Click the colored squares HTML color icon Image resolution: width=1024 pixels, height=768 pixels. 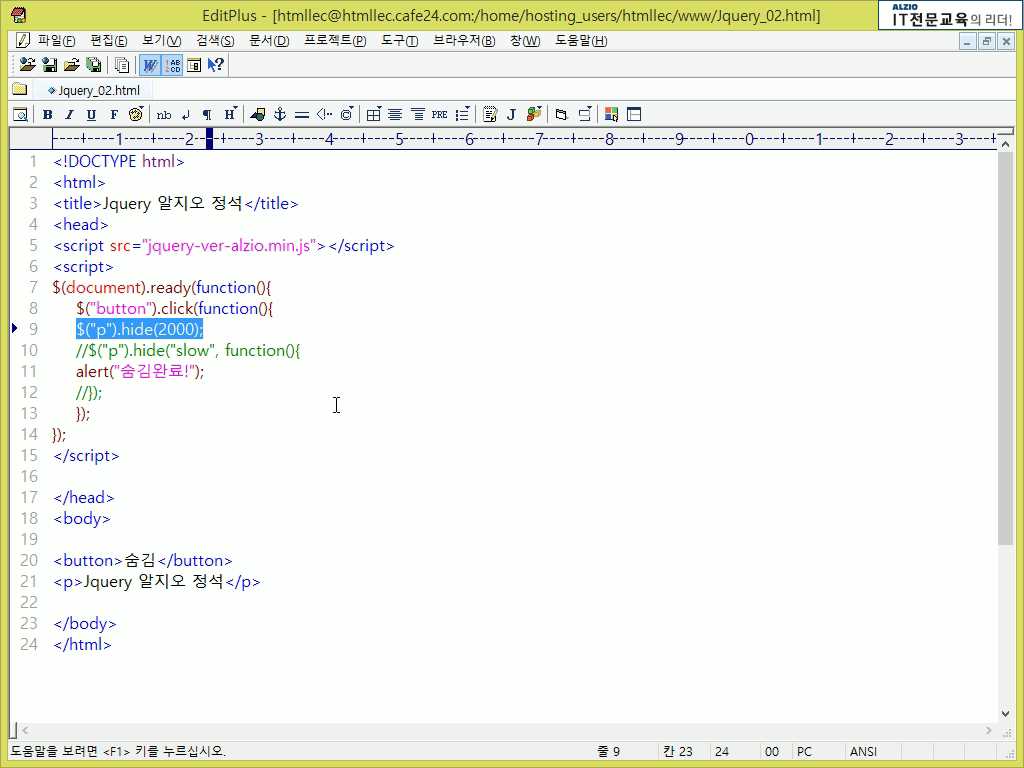(611, 115)
